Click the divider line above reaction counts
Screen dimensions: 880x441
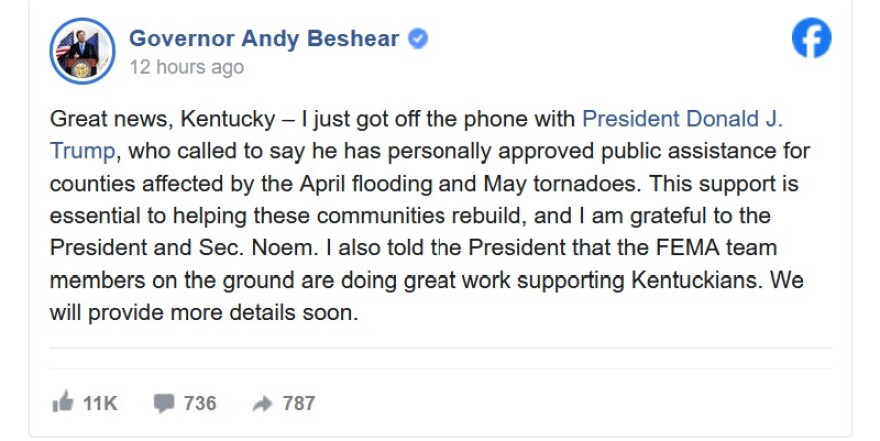[x=440, y=369]
